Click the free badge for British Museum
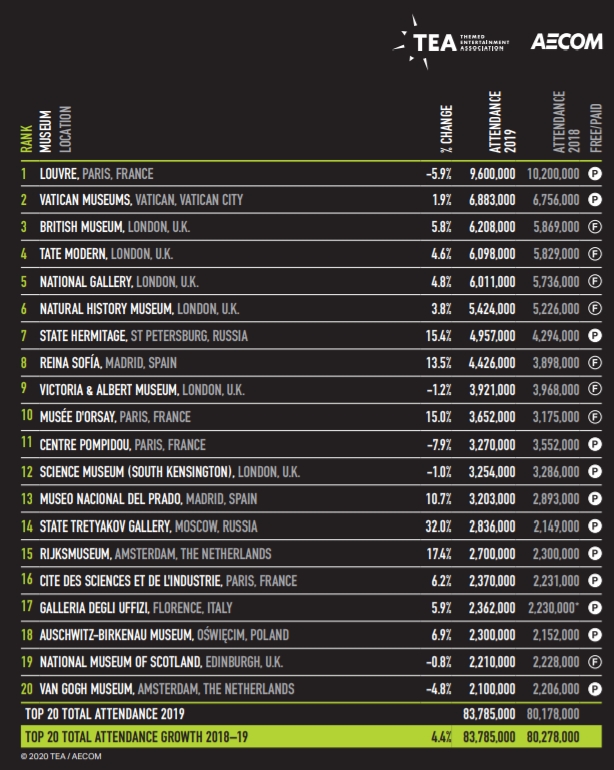 595,227
